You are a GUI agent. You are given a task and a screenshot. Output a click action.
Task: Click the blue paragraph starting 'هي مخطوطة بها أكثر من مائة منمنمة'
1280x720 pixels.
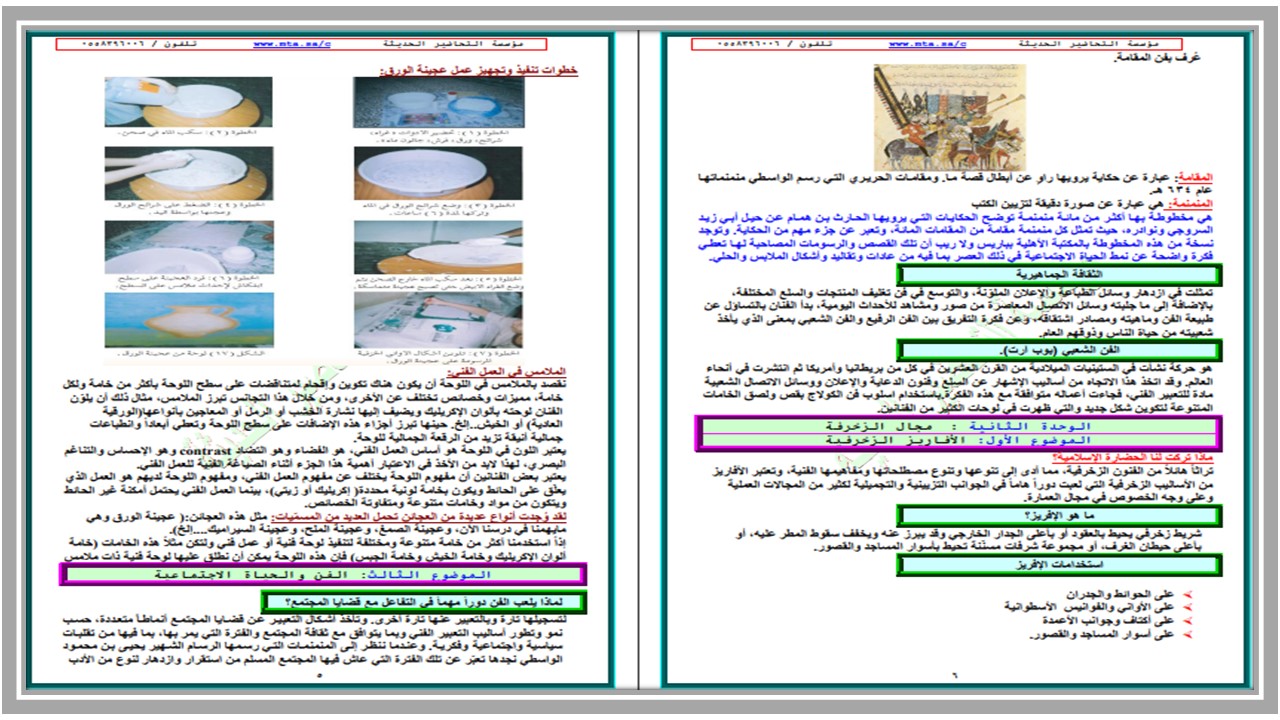click(x=960, y=238)
